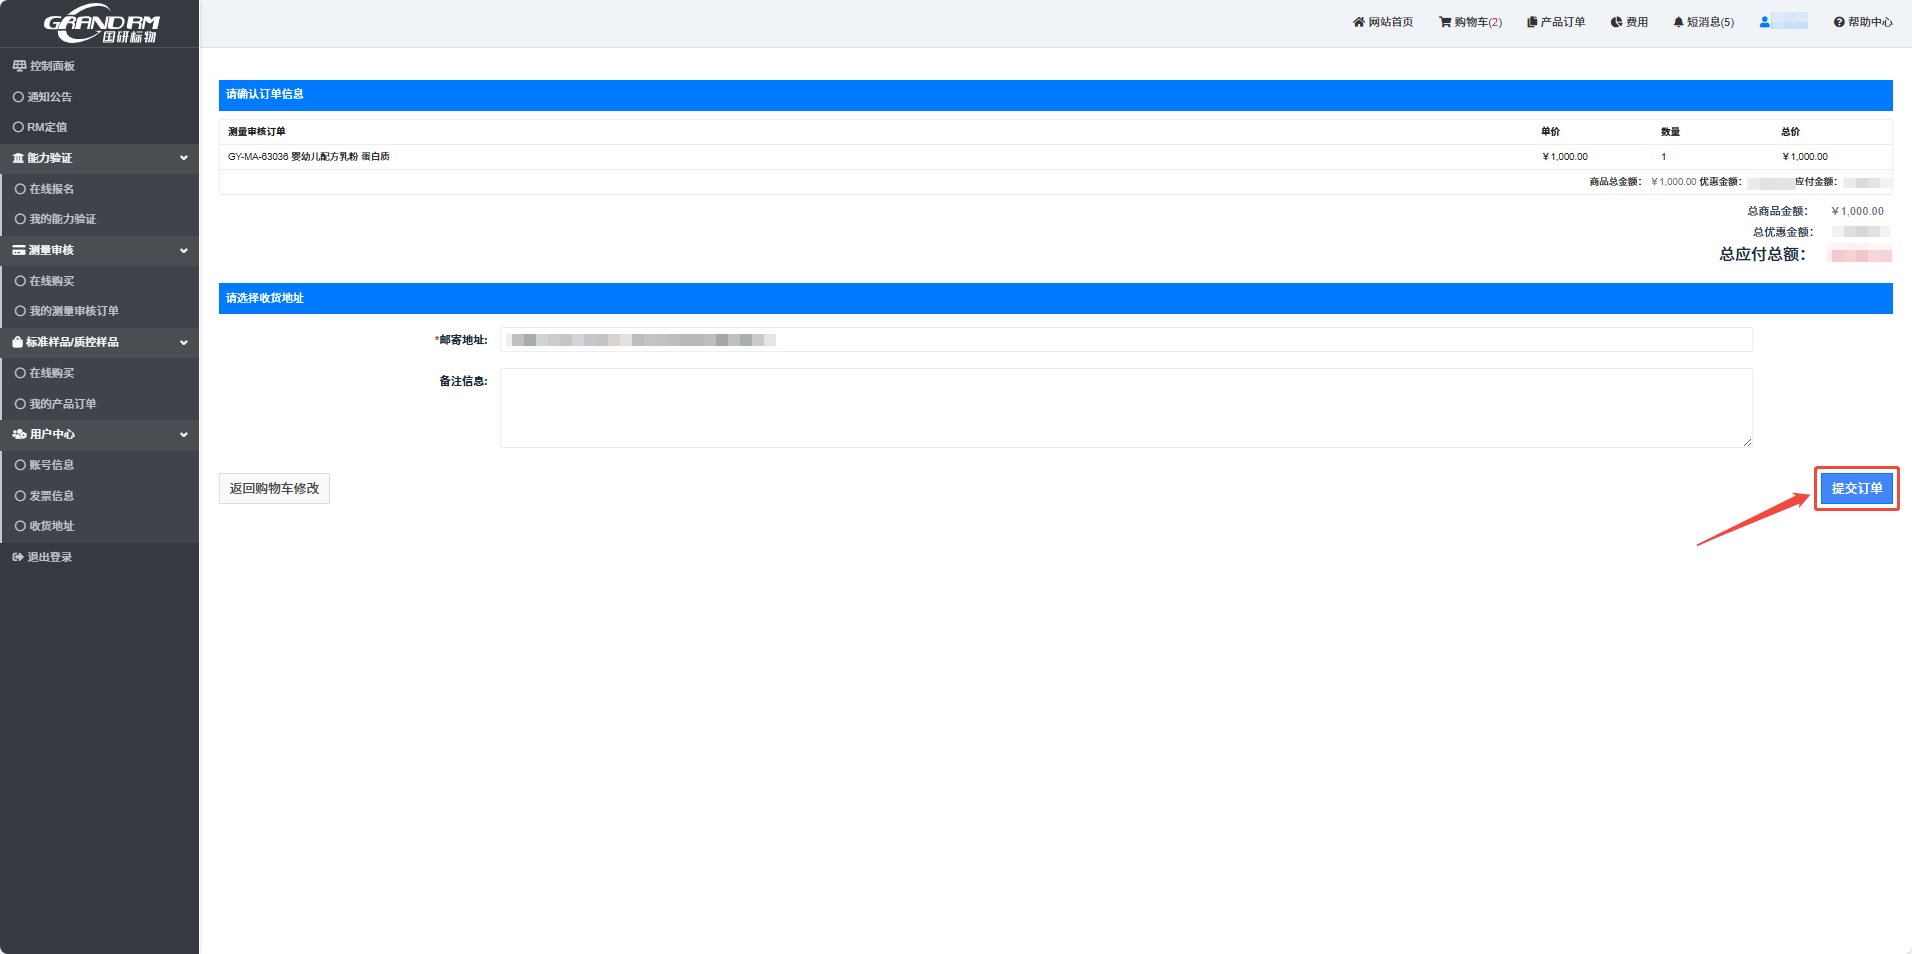Viewport: 1912px width, 954px height.
Task: Click the GRAND RM logo
Action: coord(100,24)
